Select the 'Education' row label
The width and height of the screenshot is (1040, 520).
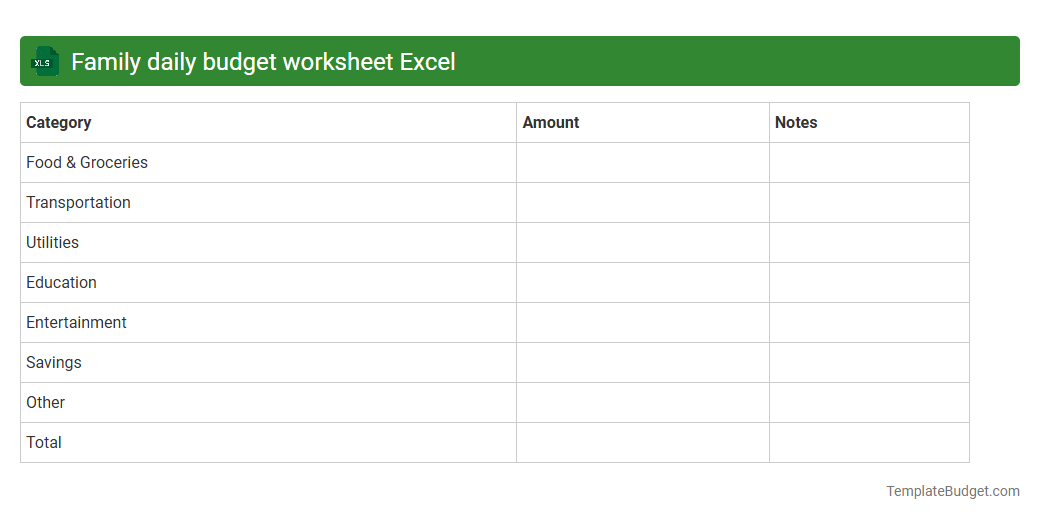pos(61,282)
